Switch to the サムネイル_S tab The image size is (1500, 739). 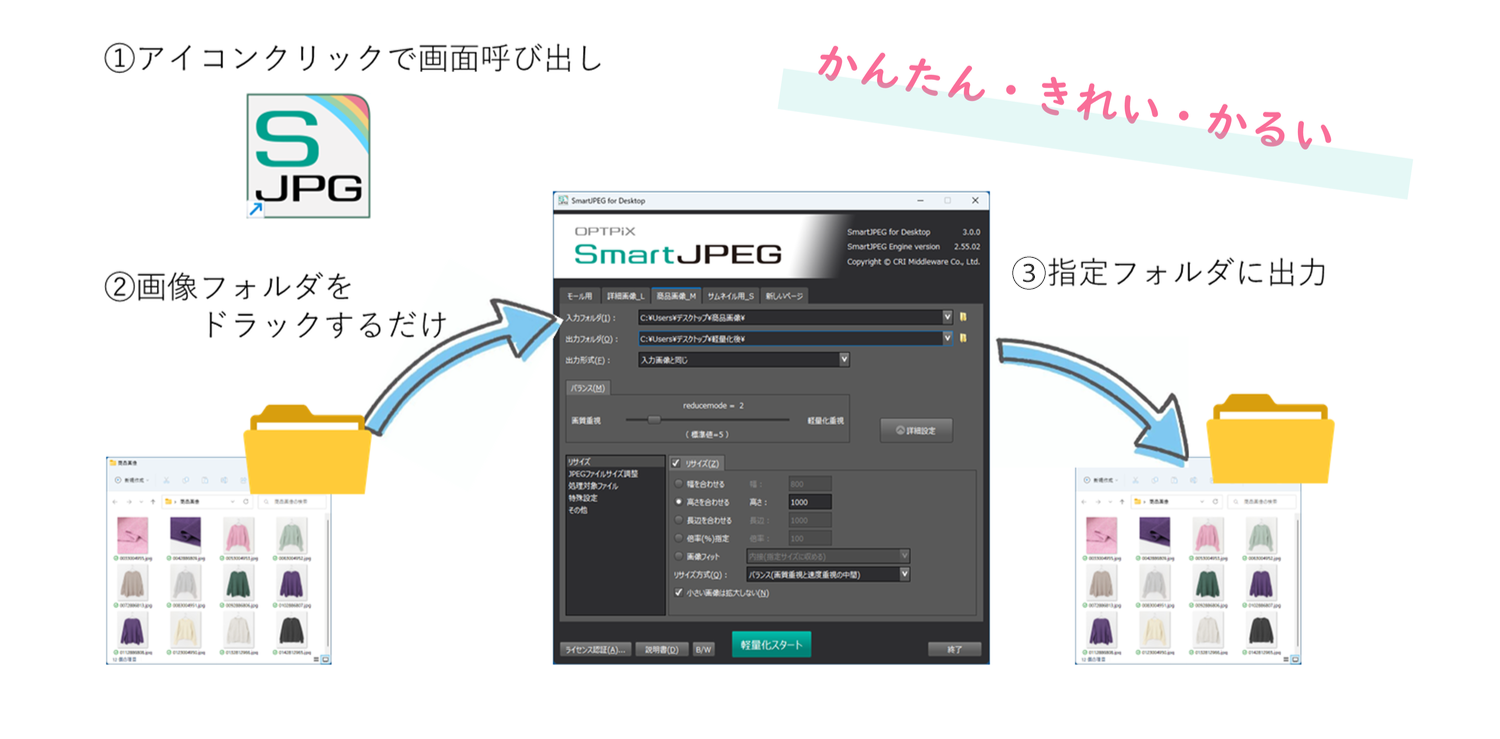(731, 296)
